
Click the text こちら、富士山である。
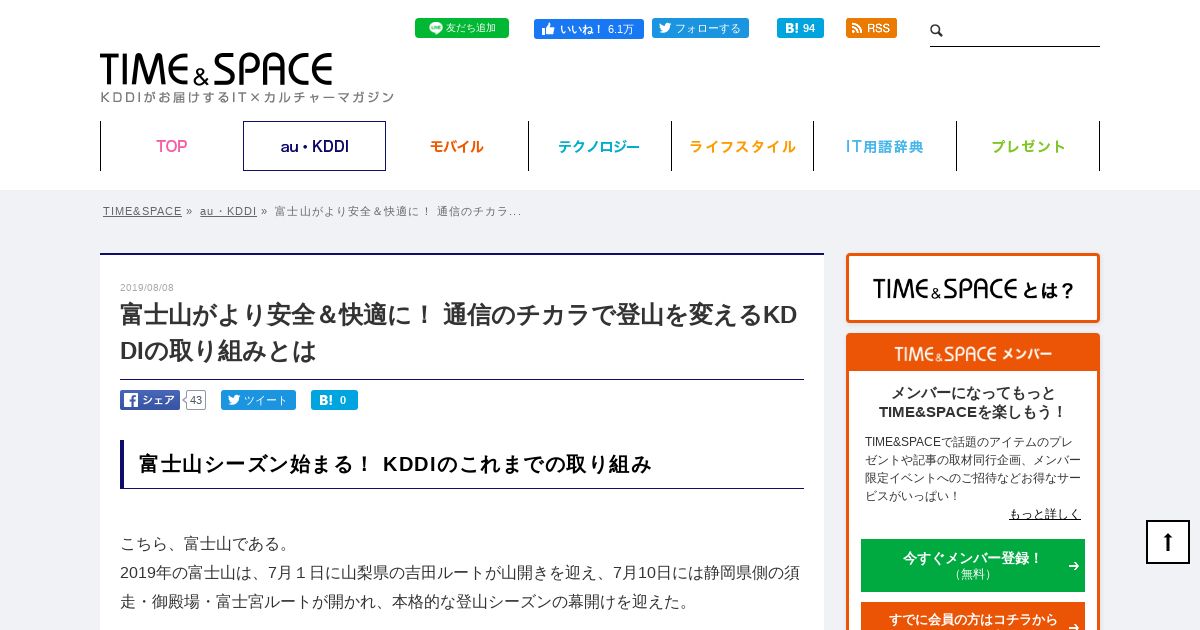[x=207, y=544]
